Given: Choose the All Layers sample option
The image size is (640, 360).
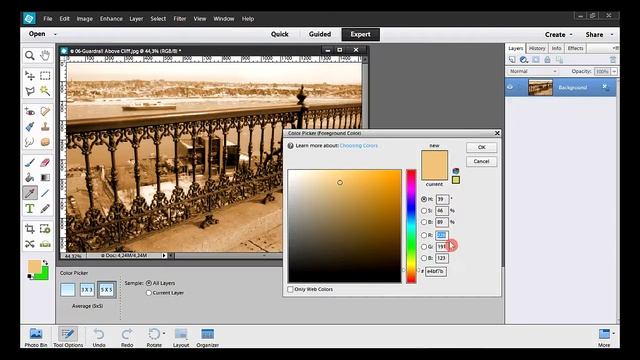Looking at the screenshot, I should [x=149, y=283].
